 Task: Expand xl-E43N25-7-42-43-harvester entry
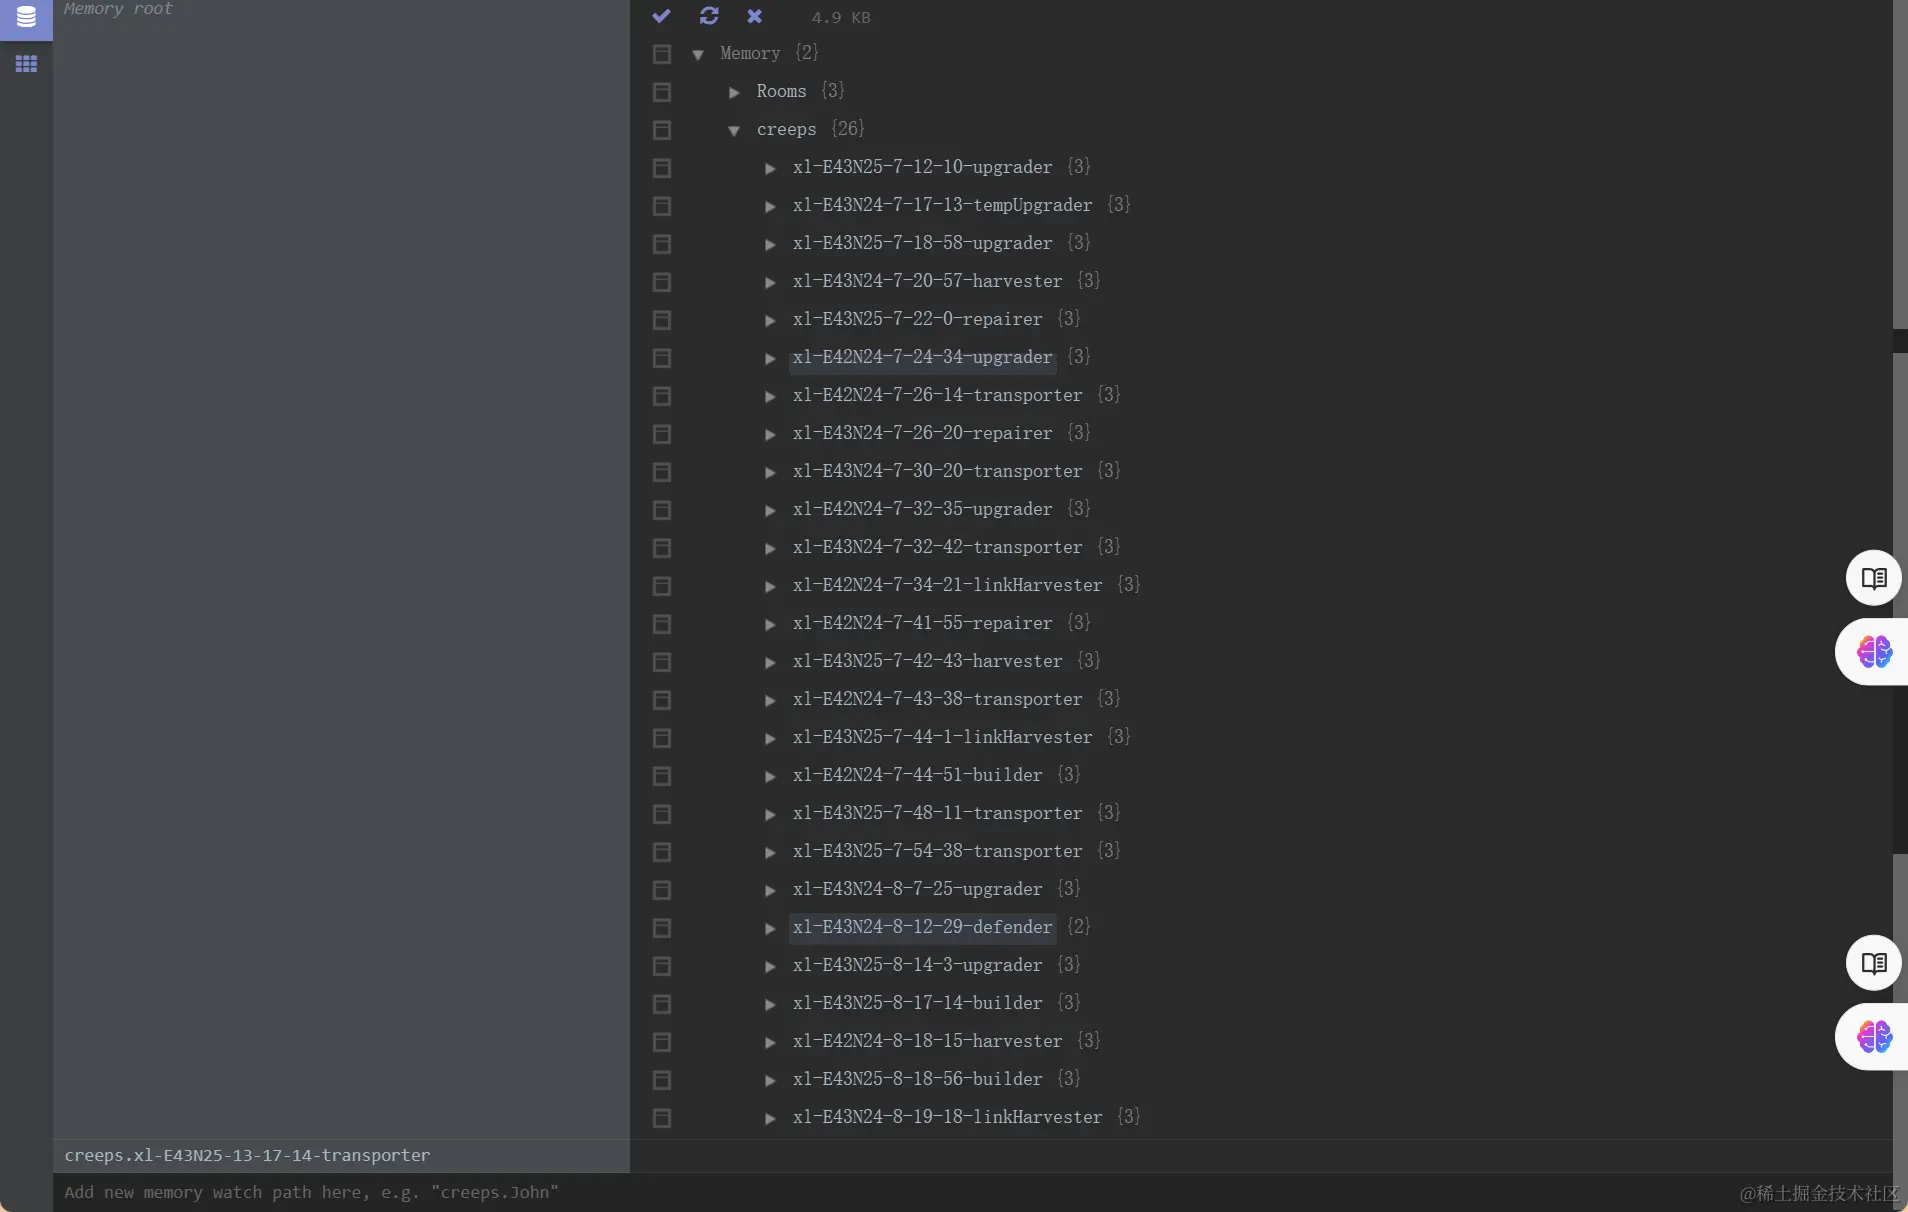[x=770, y=662]
